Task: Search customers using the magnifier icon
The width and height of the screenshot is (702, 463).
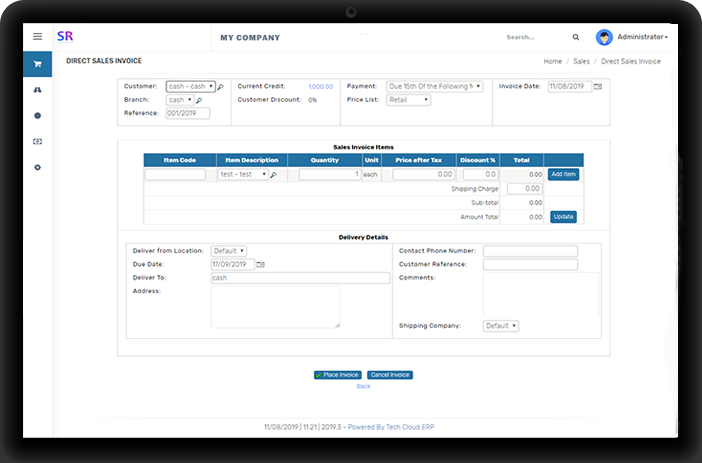Action: (221, 87)
